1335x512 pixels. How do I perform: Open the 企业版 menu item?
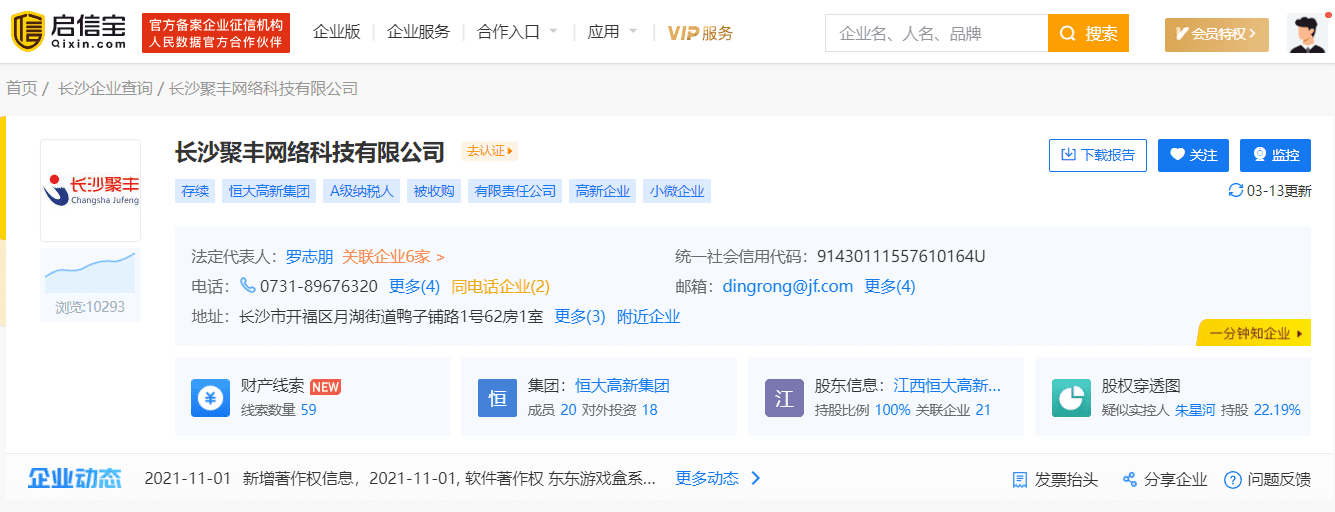click(336, 32)
